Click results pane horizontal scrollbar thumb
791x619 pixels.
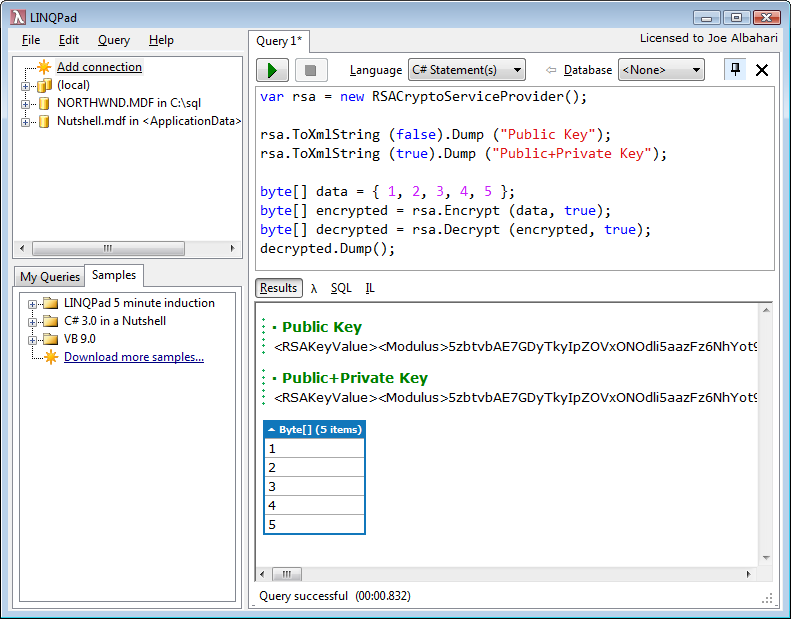click(x=287, y=574)
